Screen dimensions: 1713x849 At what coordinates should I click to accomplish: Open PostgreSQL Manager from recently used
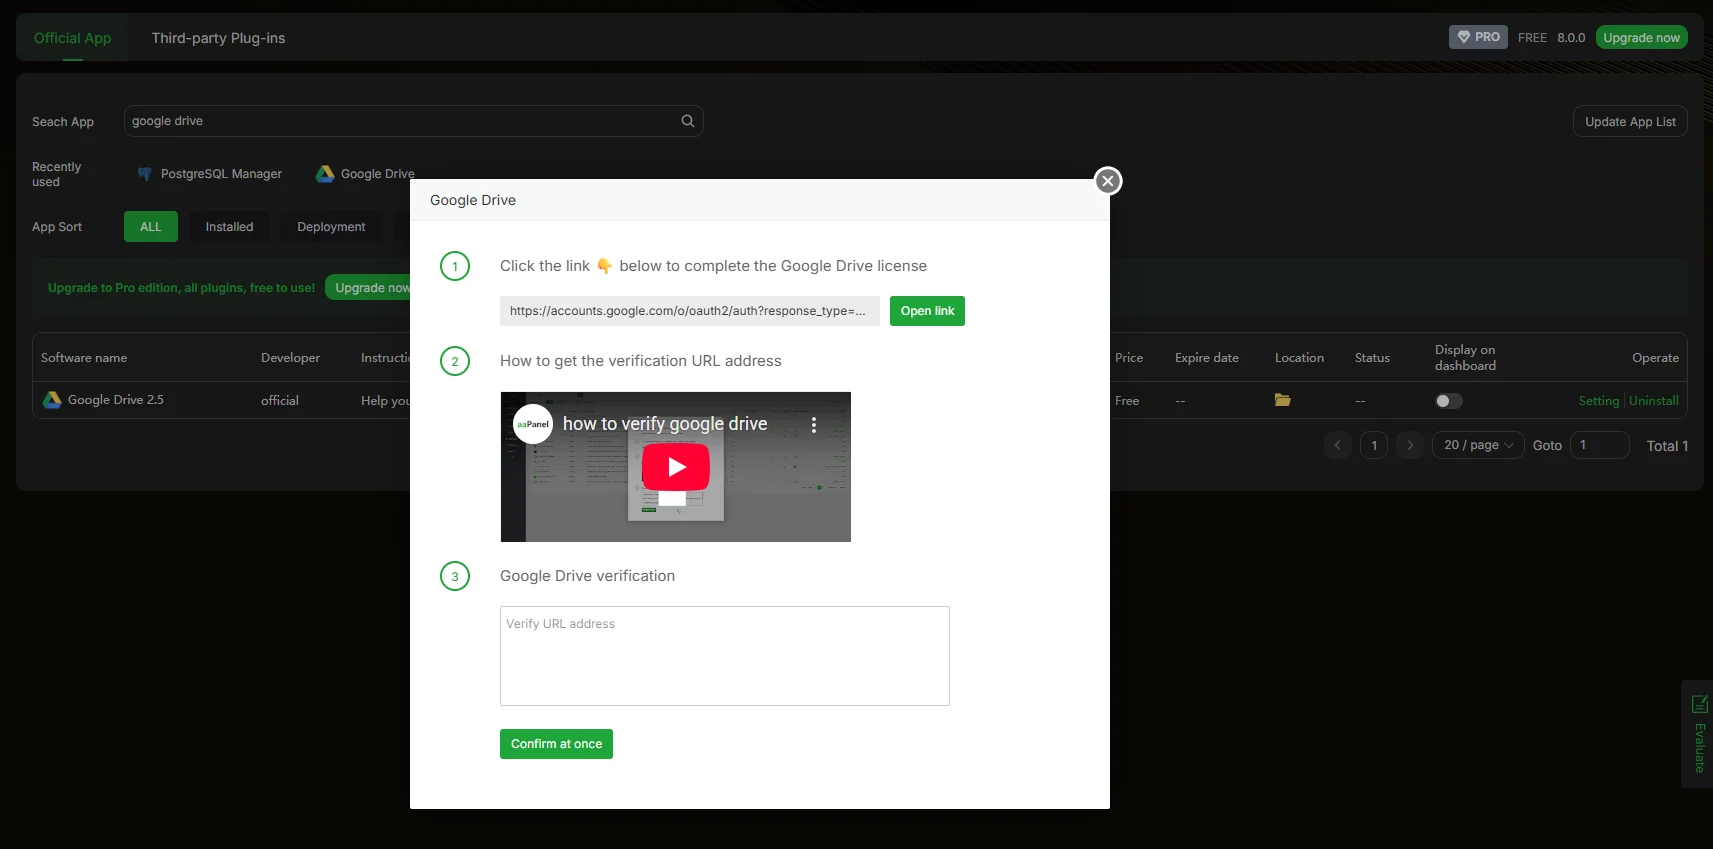tap(210, 174)
